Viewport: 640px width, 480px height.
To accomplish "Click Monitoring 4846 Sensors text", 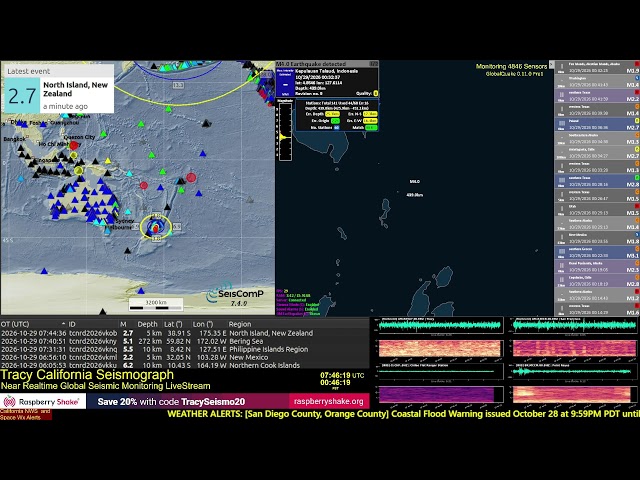I will (x=511, y=66).
